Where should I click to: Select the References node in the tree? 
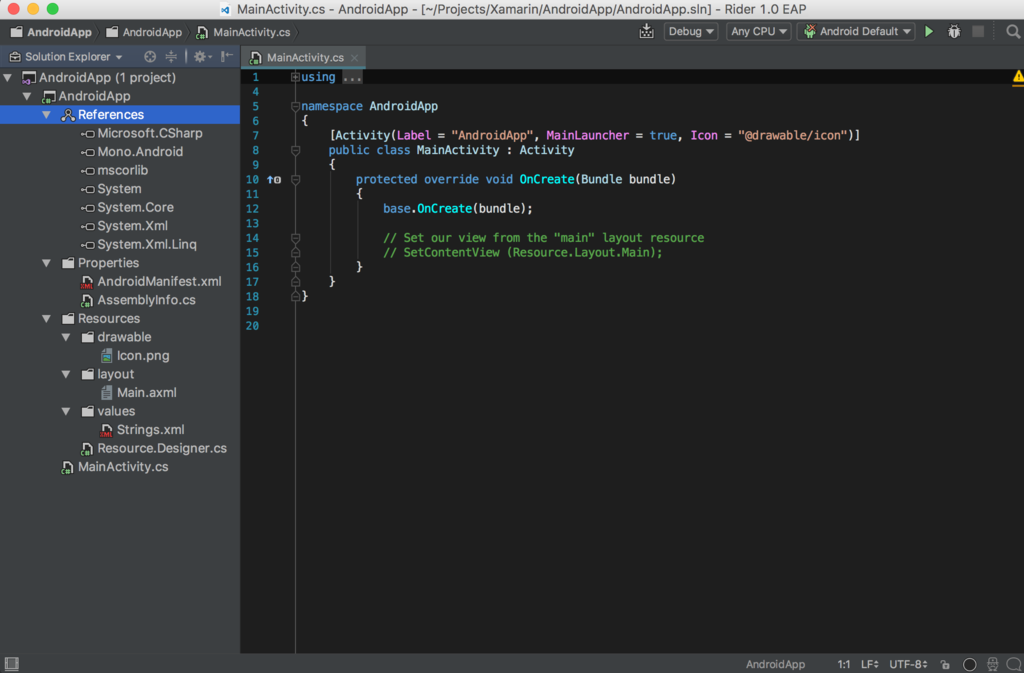point(120,115)
